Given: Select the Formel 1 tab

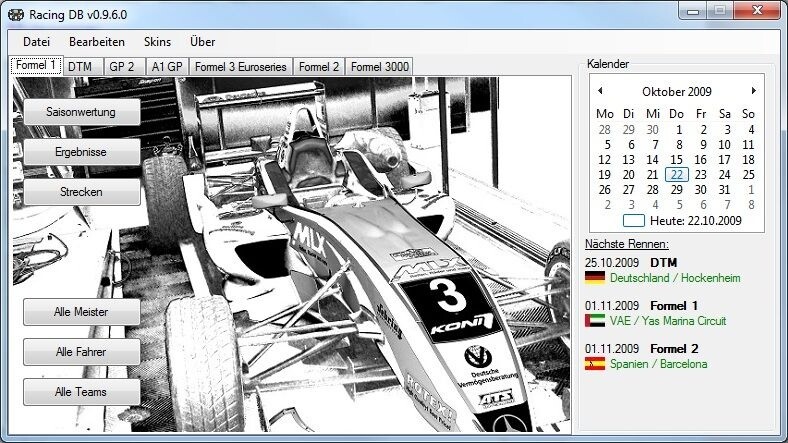Looking at the screenshot, I should [36, 65].
